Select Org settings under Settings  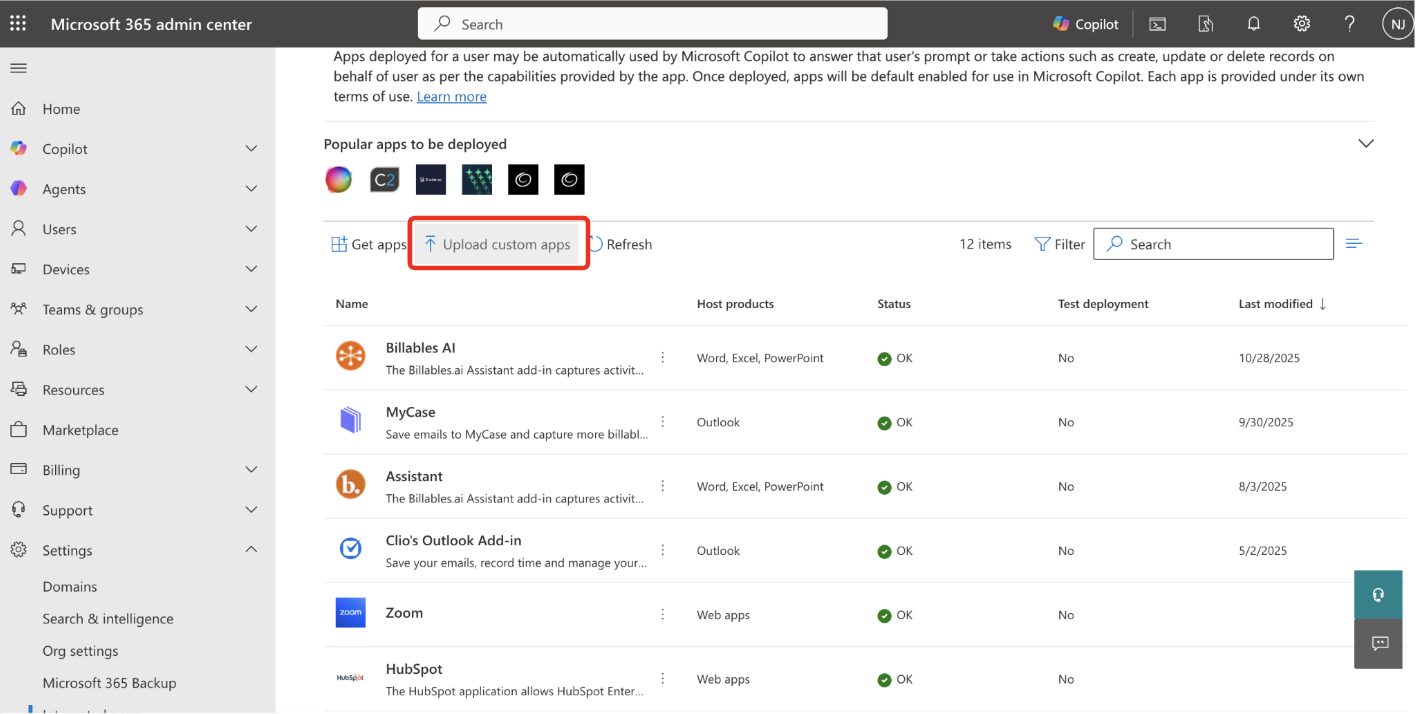80,651
